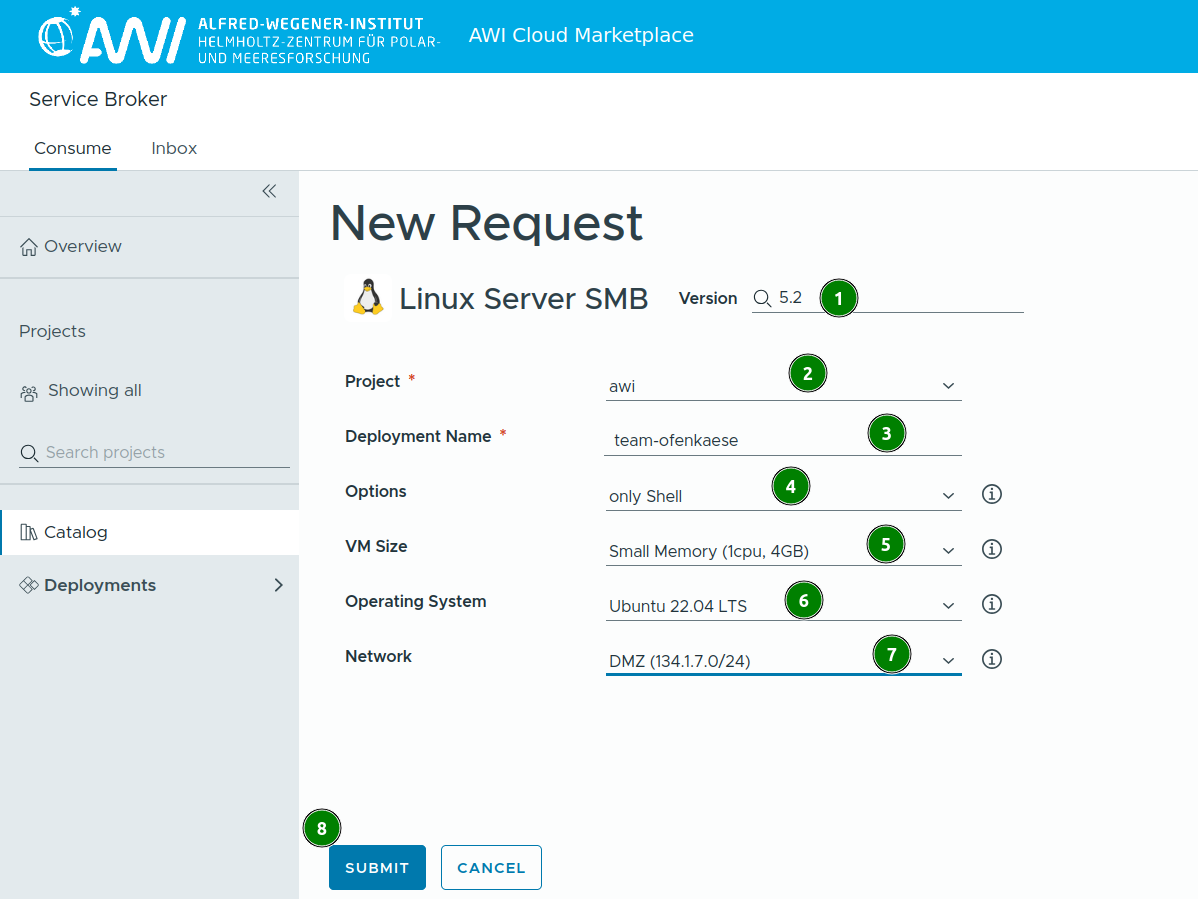
Task: Show info for Operating System field
Action: (991, 604)
